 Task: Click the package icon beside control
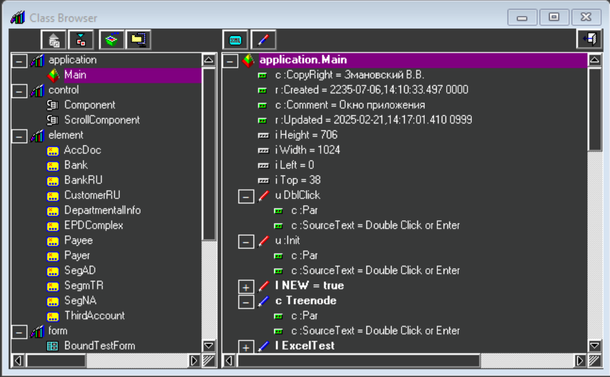click(37, 91)
